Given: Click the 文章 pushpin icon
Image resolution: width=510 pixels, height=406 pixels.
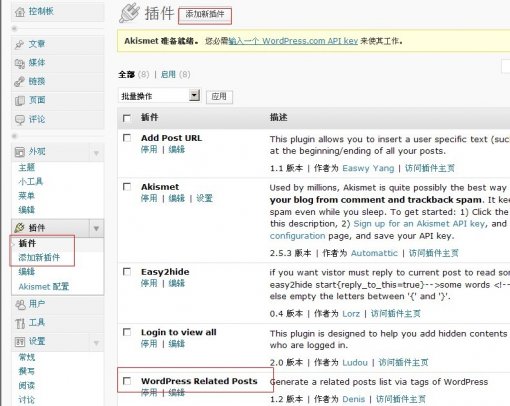Looking at the screenshot, I should click(x=19, y=44).
